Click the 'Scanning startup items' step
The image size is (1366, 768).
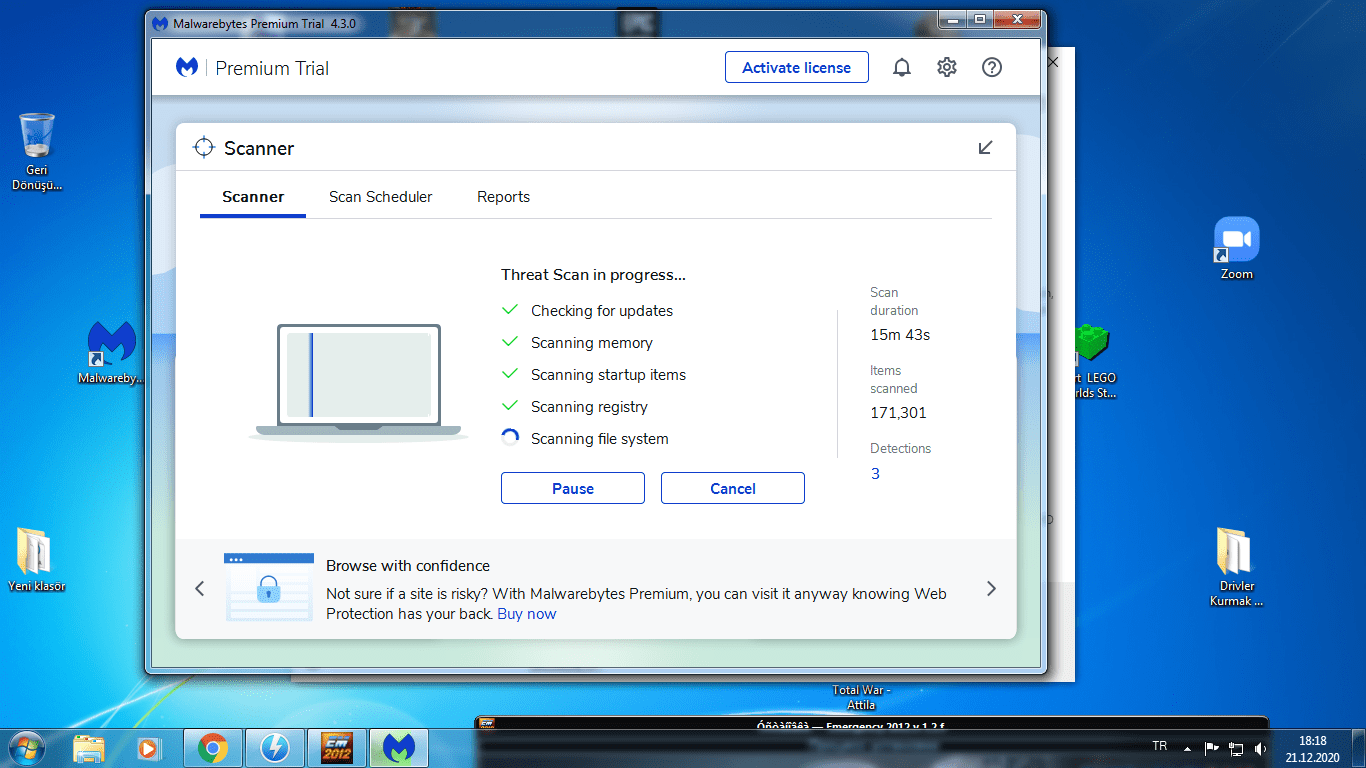coord(609,375)
